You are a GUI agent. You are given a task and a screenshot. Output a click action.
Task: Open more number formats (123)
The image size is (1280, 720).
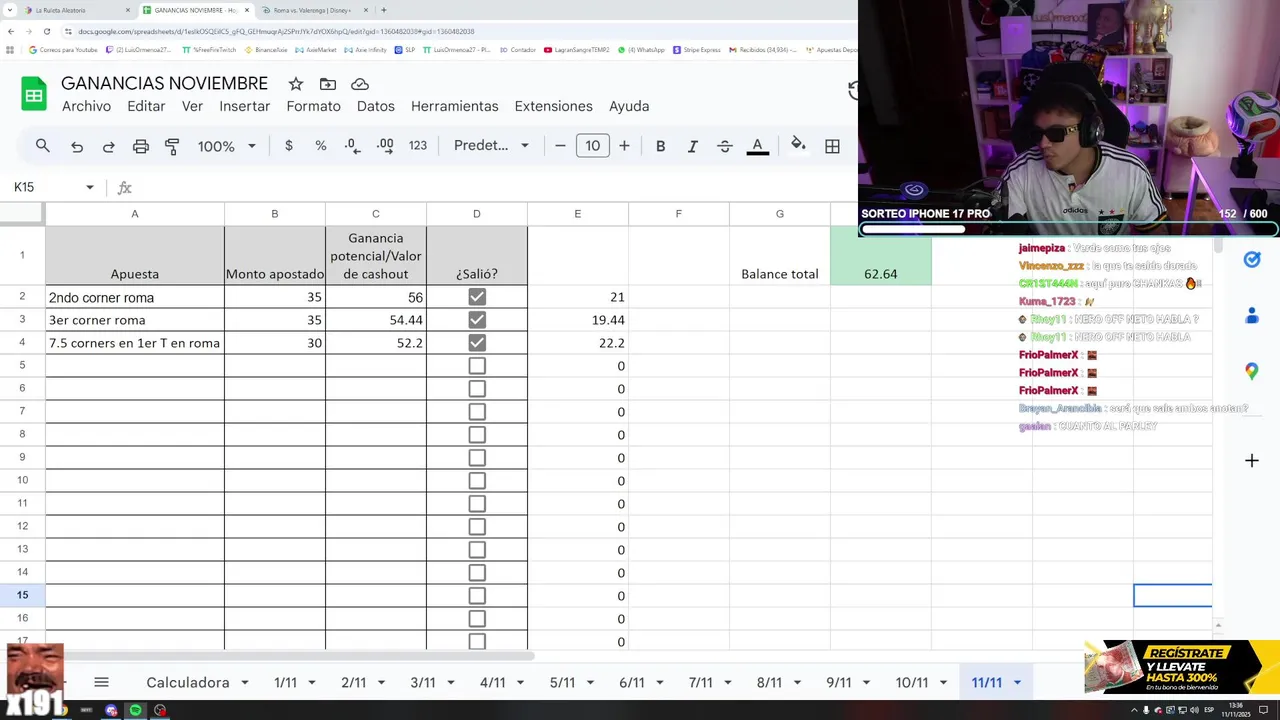coord(418,146)
